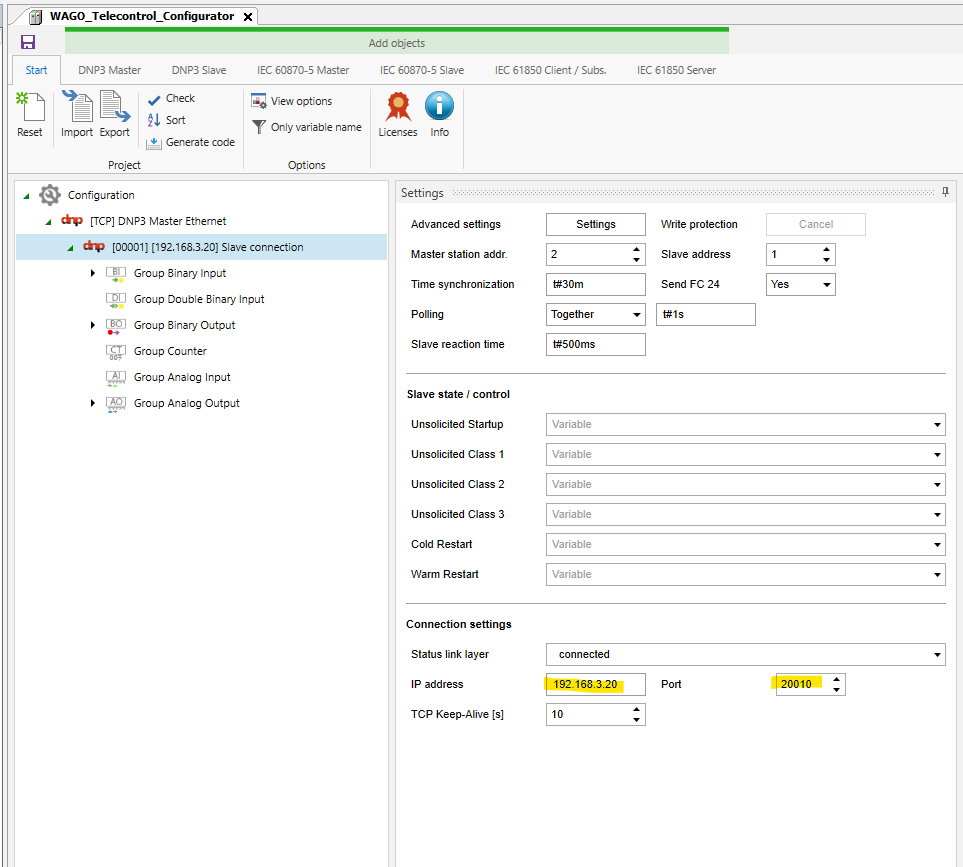Viewport: 963px width, 867px height.
Task: Click the purple Save disk icon
Action: [27, 42]
